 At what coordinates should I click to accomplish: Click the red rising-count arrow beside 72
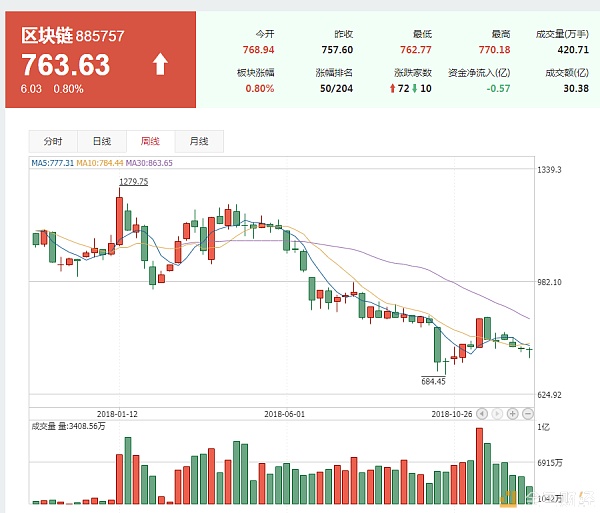[x=392, y=89]
